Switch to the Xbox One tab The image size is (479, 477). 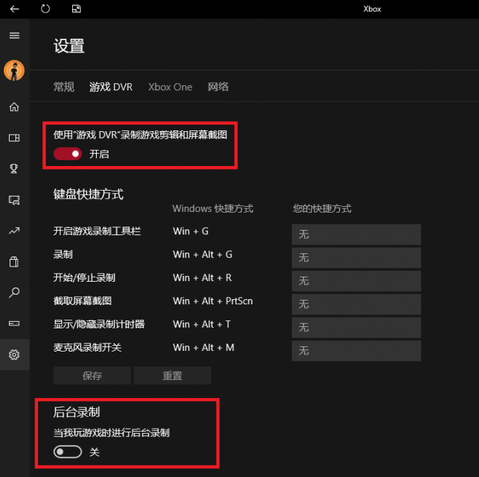point(170,87)
